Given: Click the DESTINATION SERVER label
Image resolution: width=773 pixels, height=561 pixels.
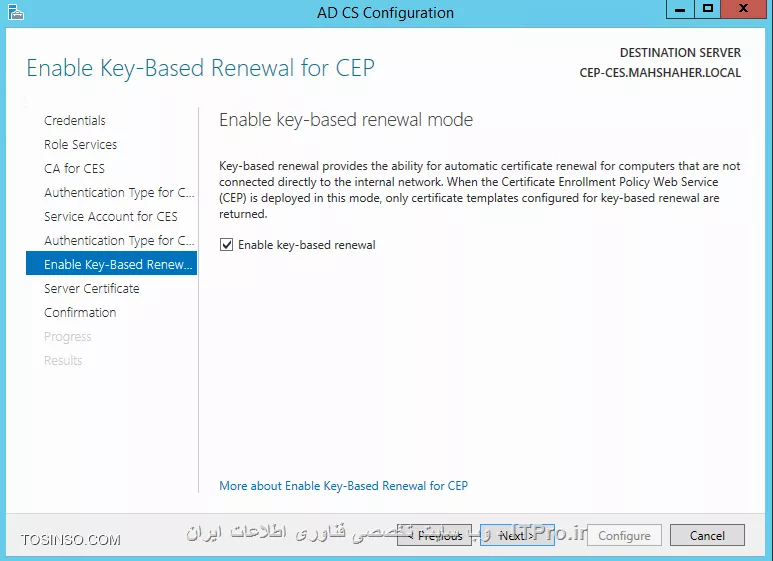Looking at the screenshot, I should [680, 53].
